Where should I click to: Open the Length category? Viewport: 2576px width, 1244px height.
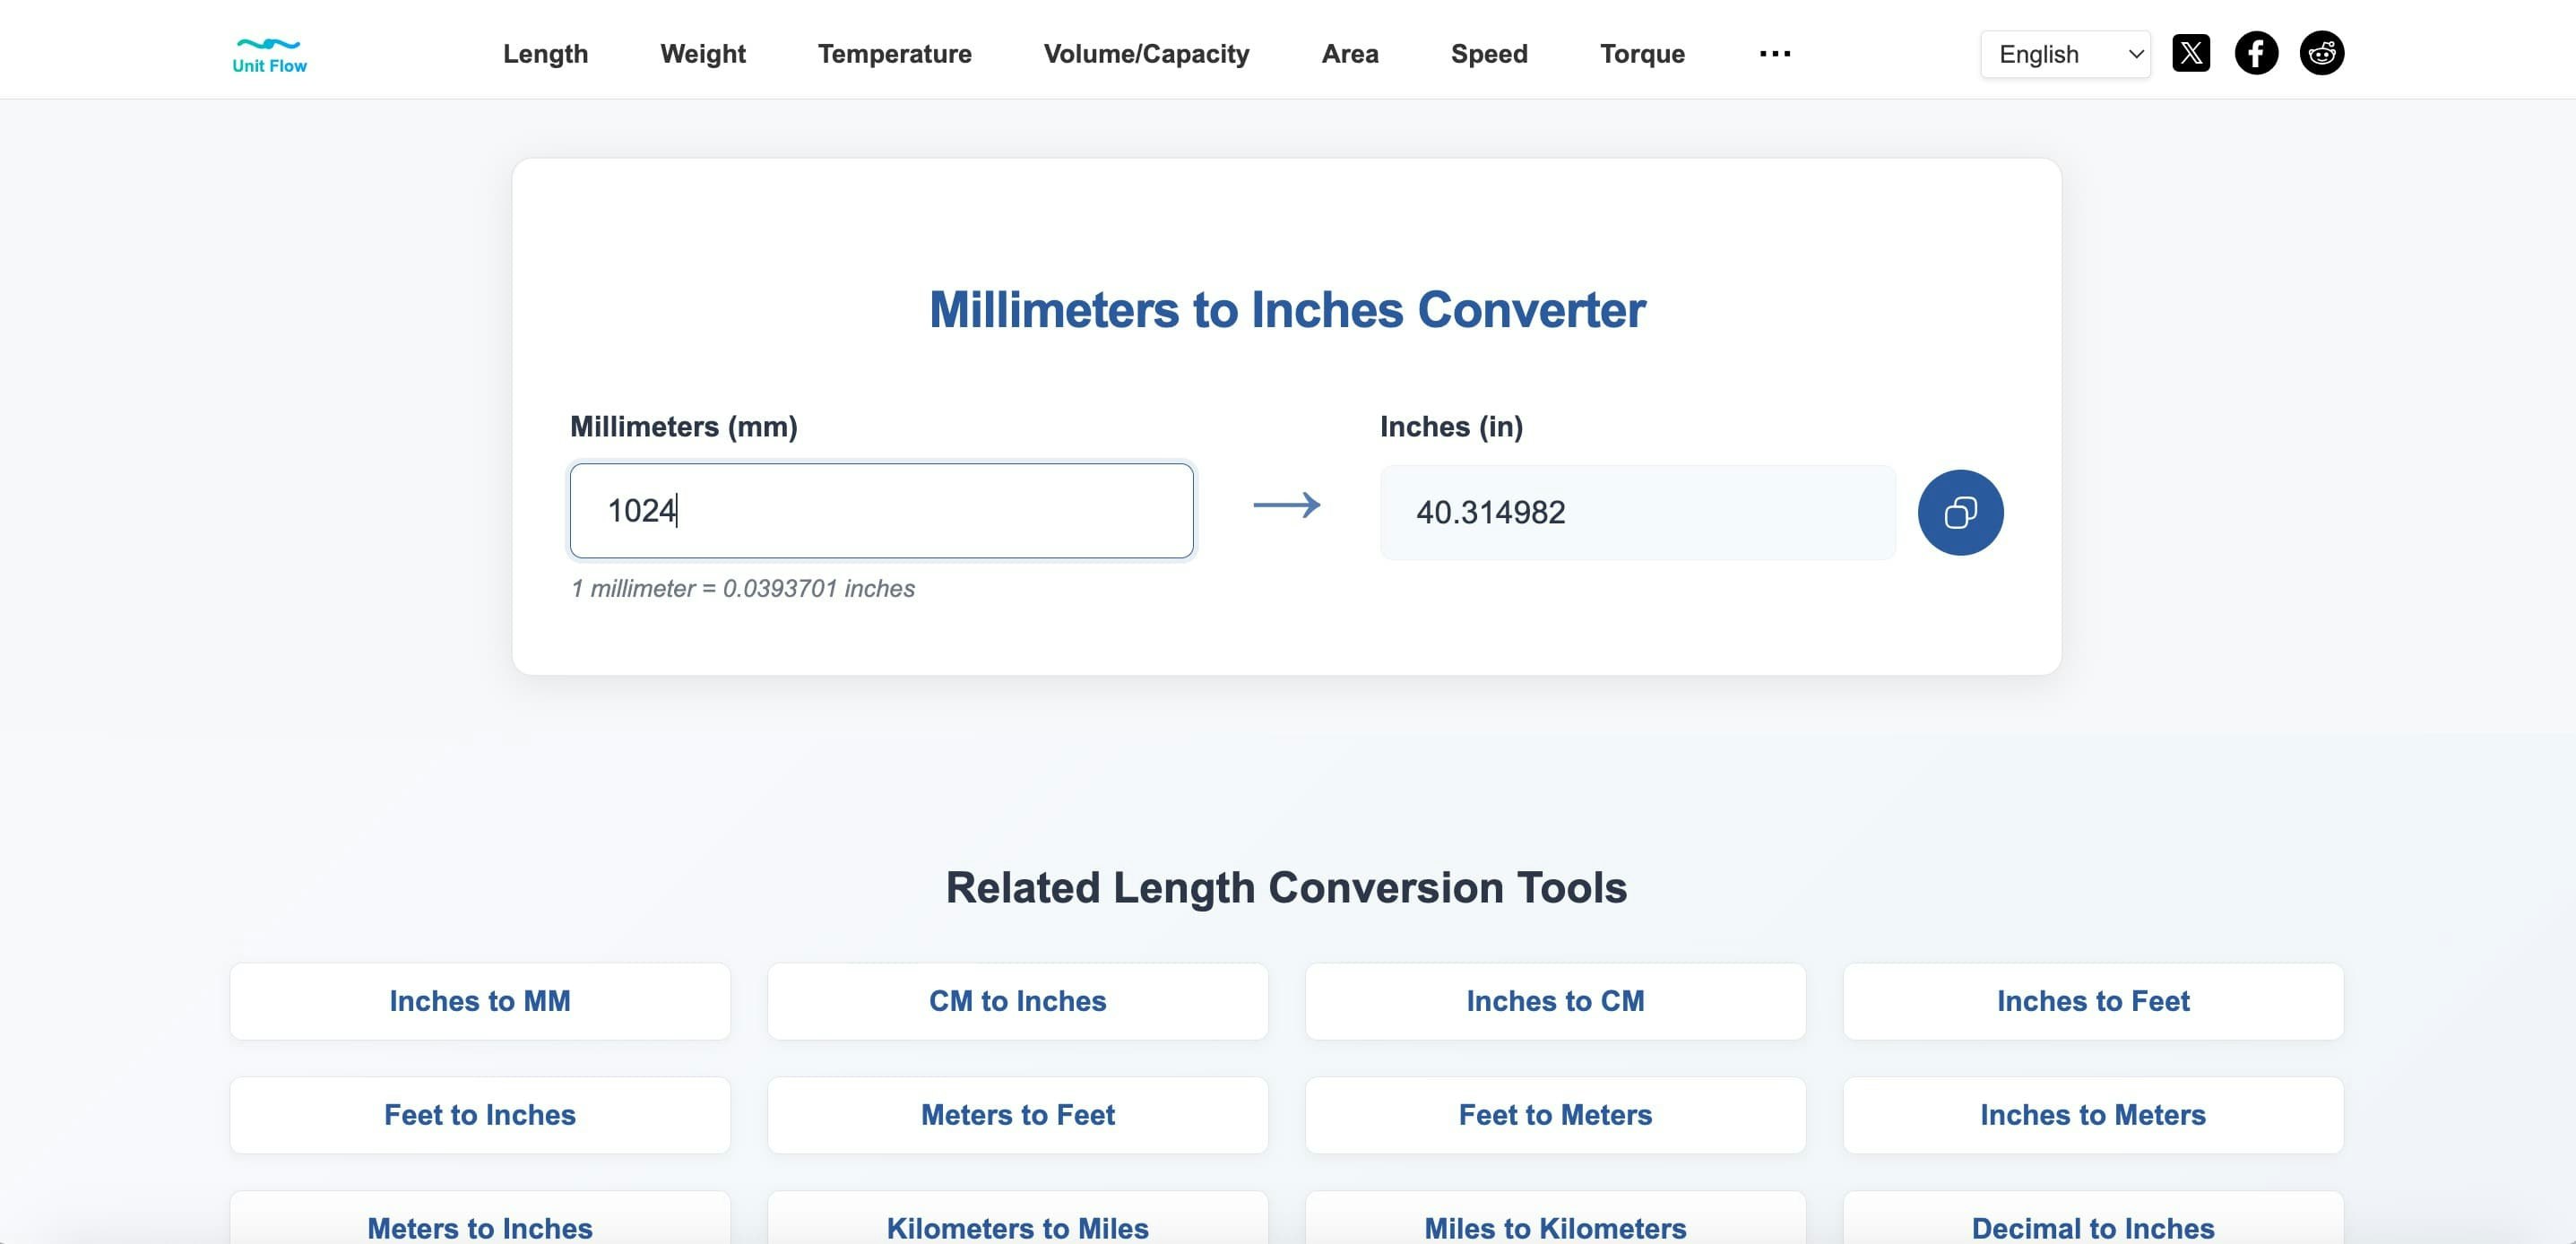pyautogui.click(x=544, y=54)
